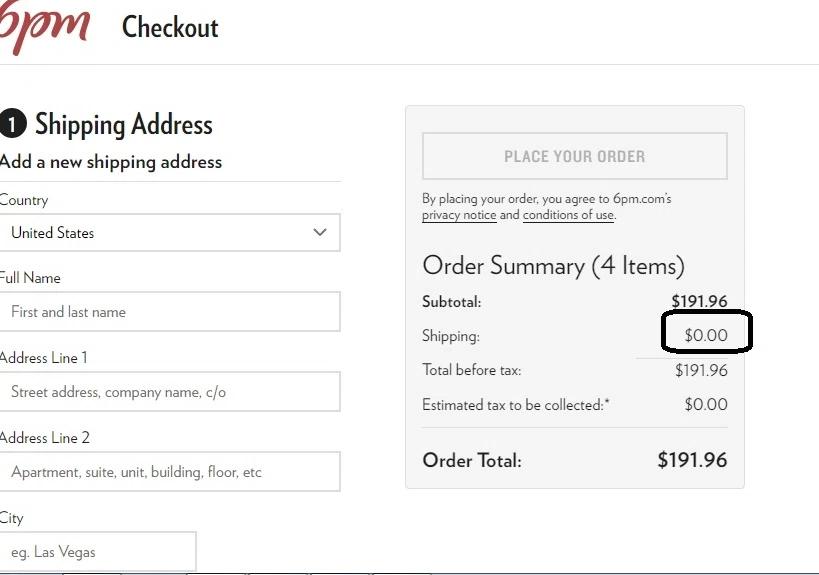
Task: Click the Address Line 1 label
Action: tap(43, 358)
